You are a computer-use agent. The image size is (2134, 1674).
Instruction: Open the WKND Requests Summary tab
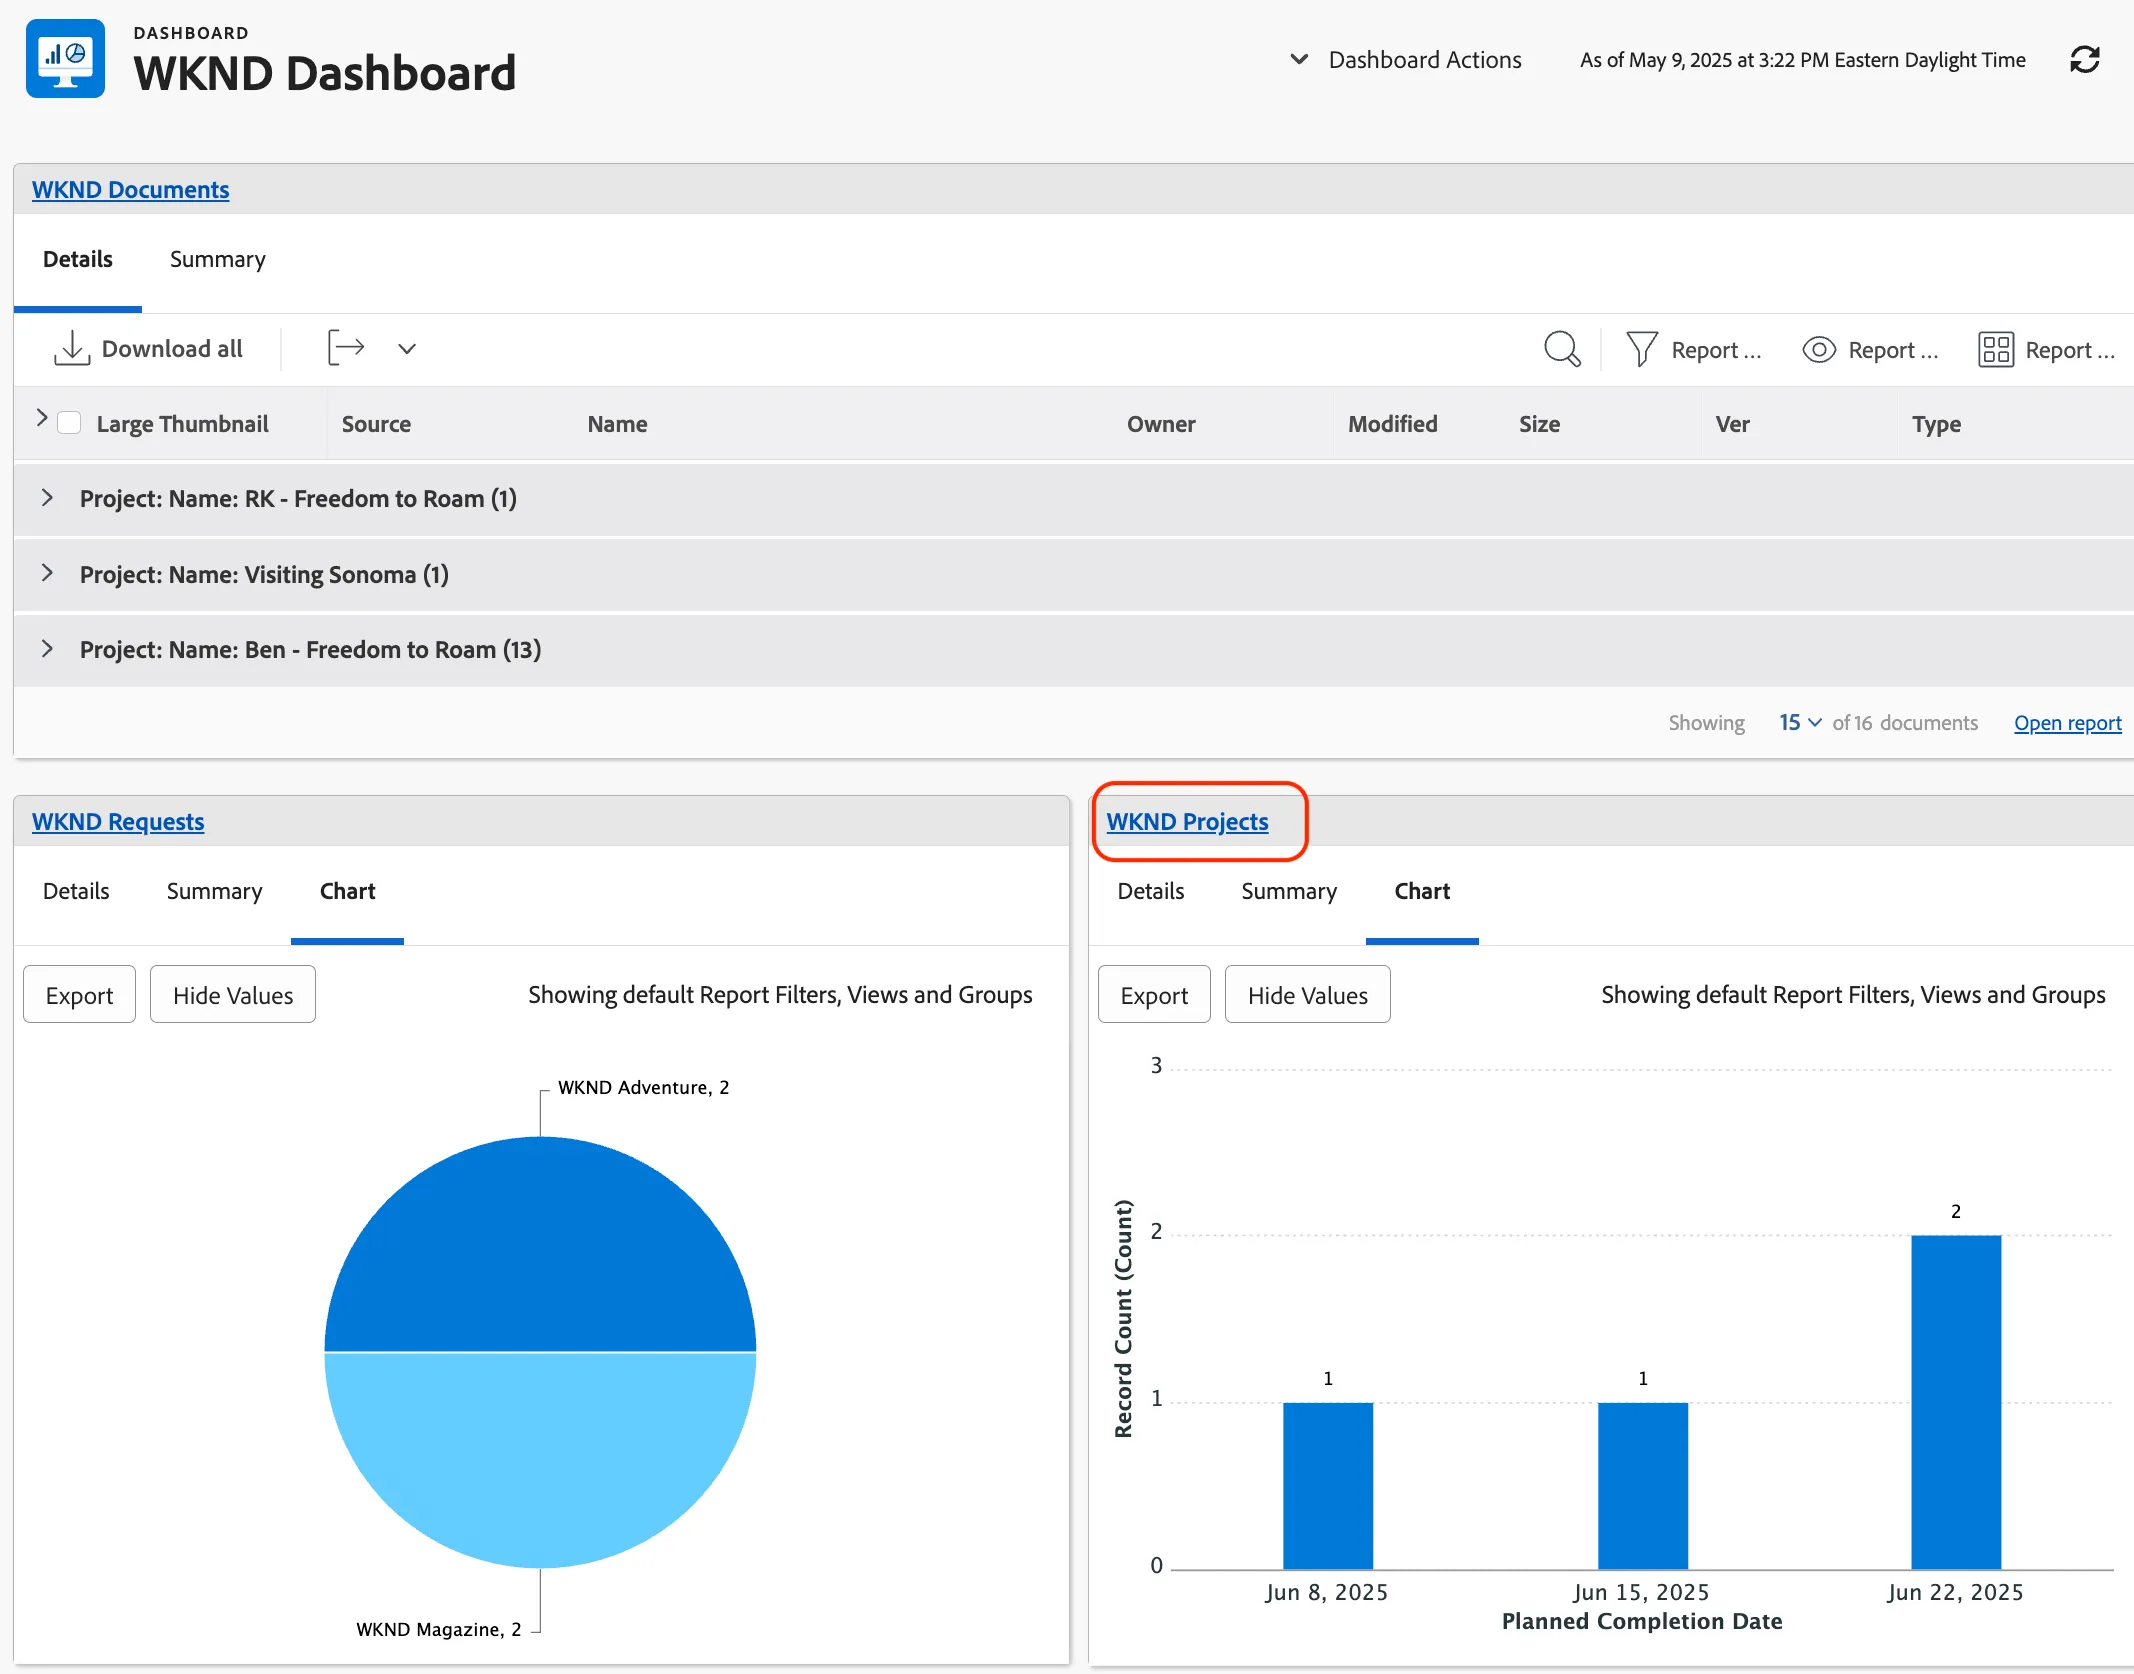pos(214,892)
